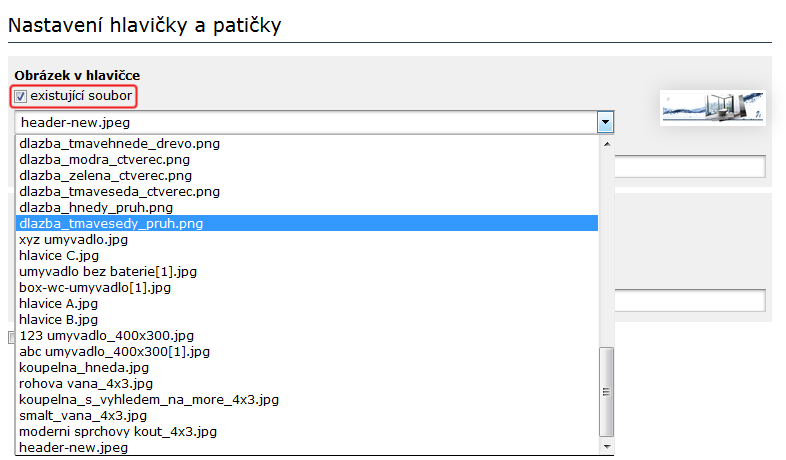Click scrollbar up arrow of file list
The image size is (786, 460).
[606, 143]
